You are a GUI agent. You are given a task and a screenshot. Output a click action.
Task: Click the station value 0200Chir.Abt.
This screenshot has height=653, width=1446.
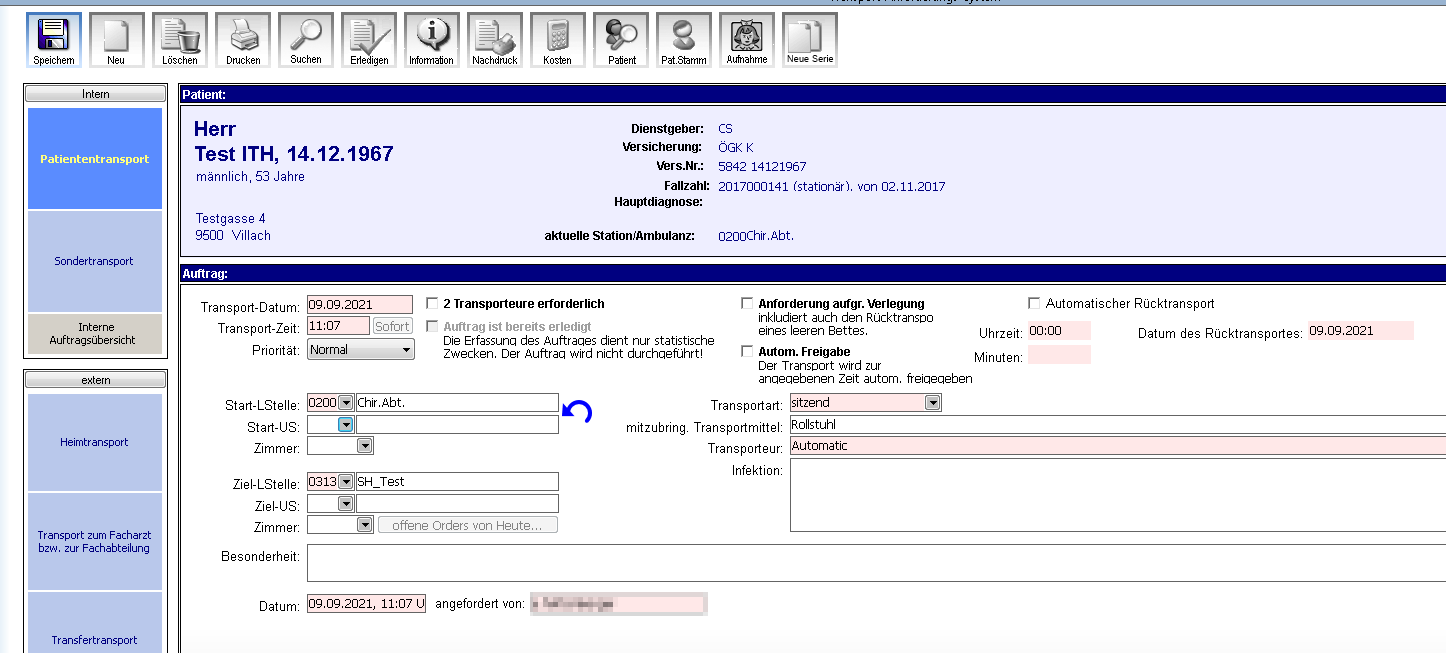[x=756, y=236]
